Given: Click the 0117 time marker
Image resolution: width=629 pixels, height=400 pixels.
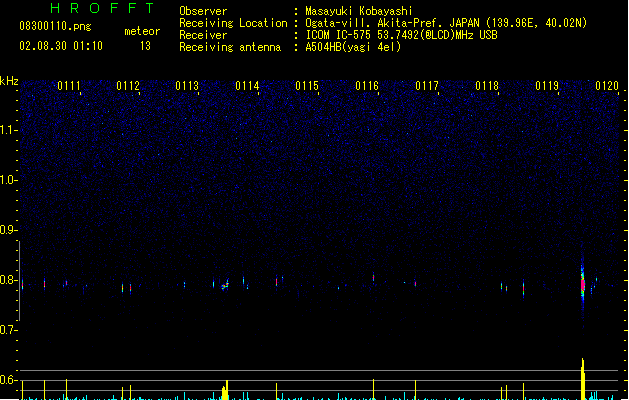Looking at the screenshot, I should [x=427, y=86].
